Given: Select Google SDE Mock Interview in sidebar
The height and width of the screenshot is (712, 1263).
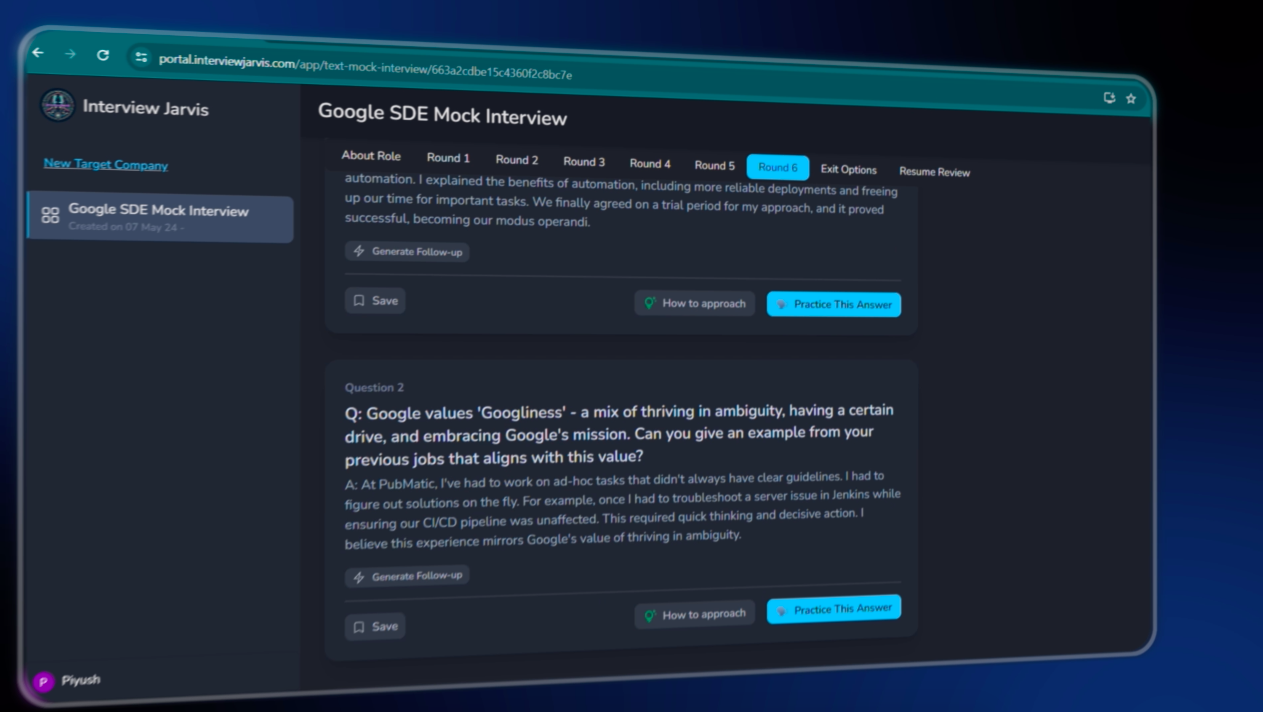Looking at the screenshot, I should pyautogui.click(x=160, y=217).
